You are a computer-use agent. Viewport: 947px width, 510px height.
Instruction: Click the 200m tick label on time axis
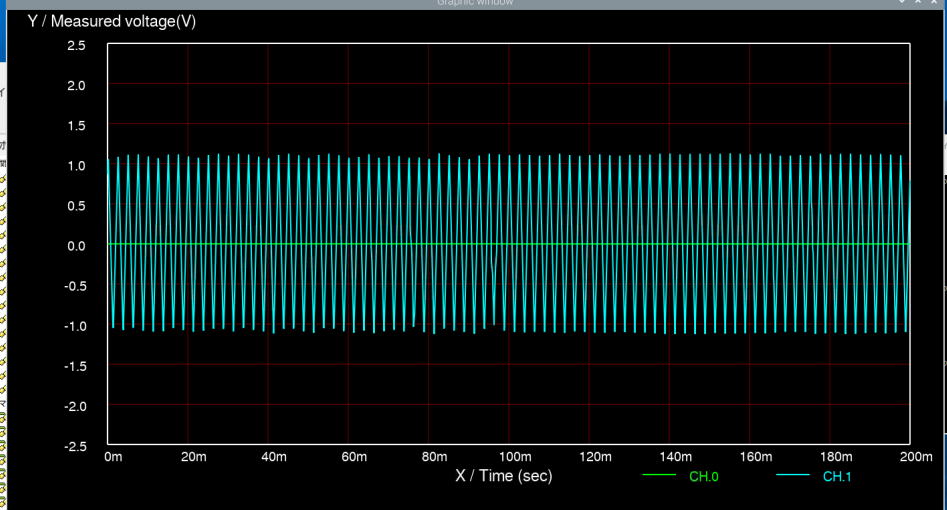click(x=916, y=457)
